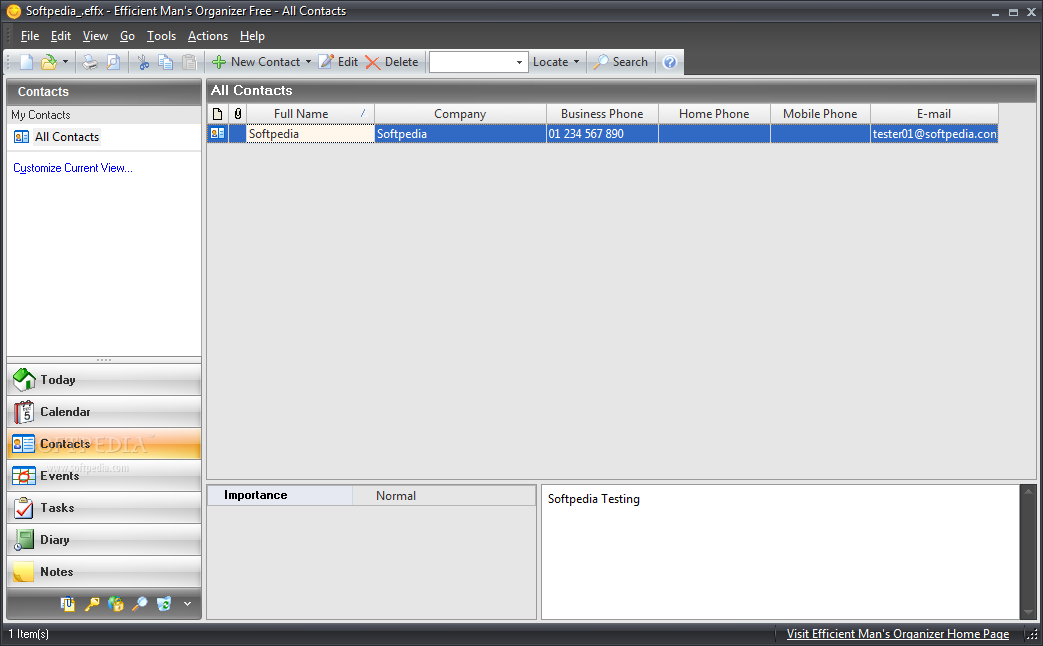
Task: Click the magnifier search icon in sidebar footer
Action: (x=140, y=603)
